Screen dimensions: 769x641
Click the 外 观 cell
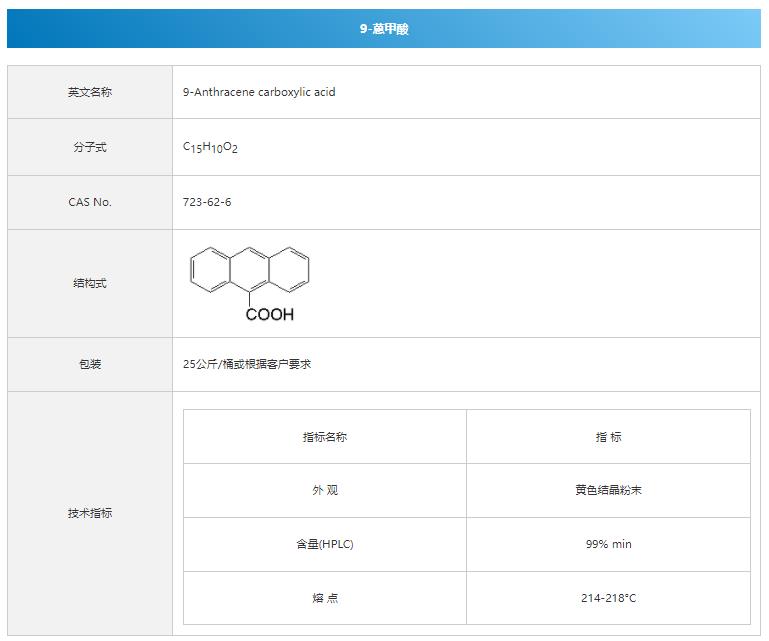click(325, 491)
